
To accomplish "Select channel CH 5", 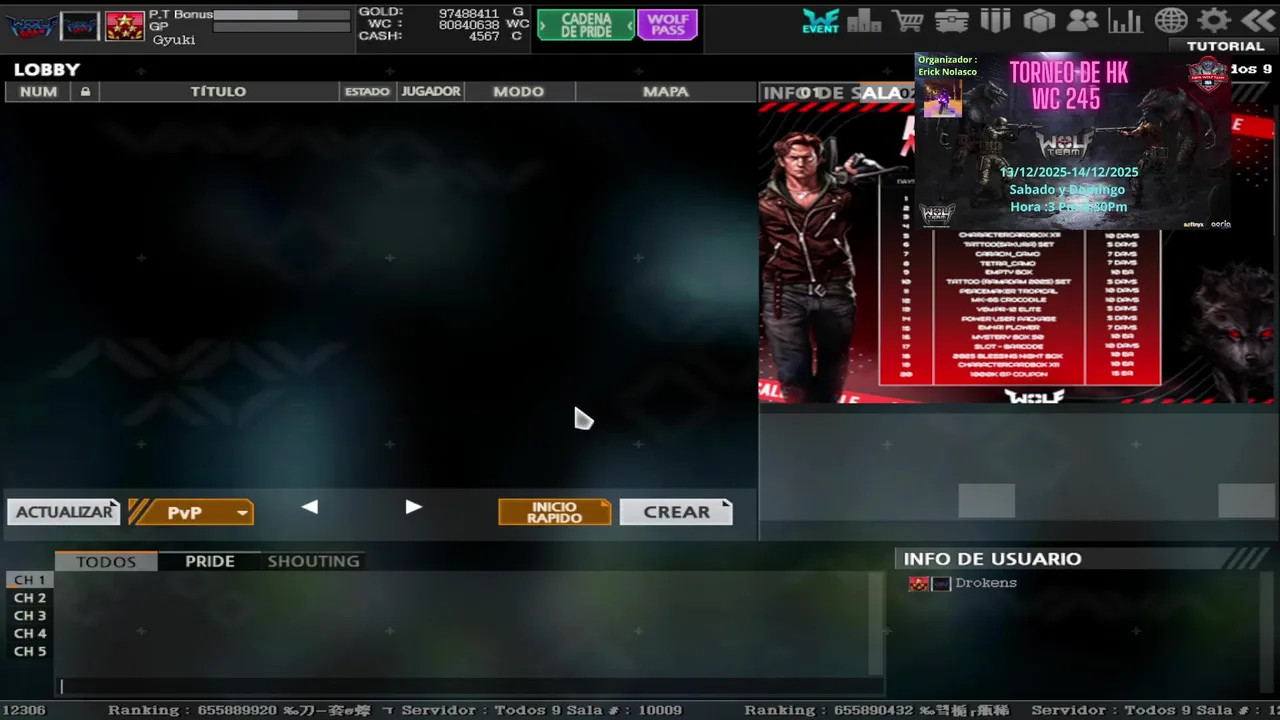I will tap(30, 652).
